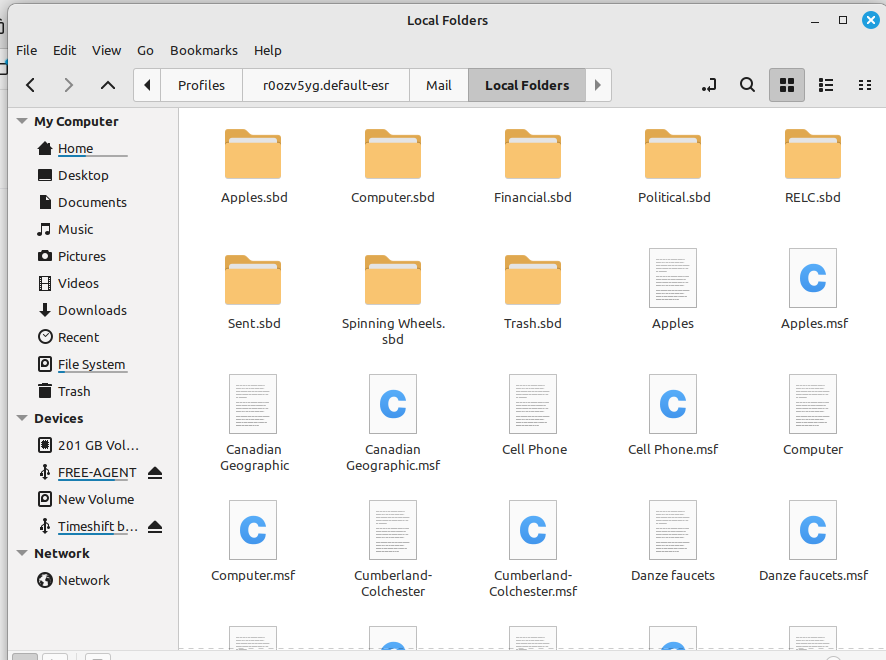
Task: Open the search files magnifier
Action: point(747,85)
